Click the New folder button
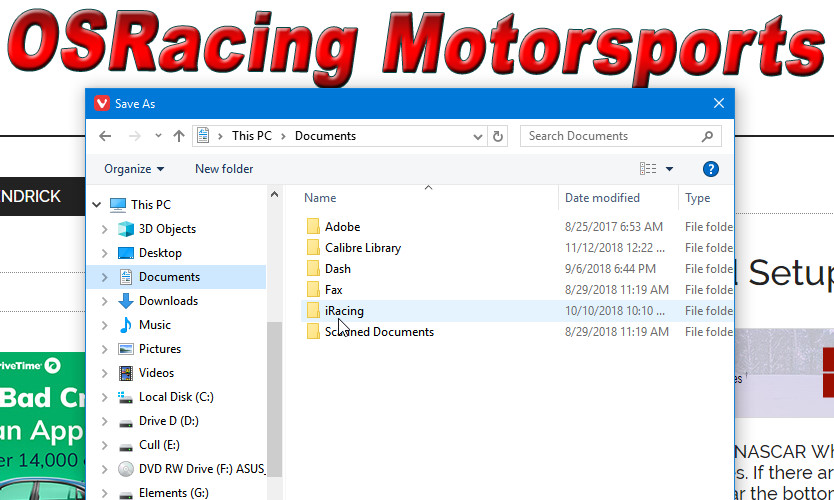 tap(224, 169)
